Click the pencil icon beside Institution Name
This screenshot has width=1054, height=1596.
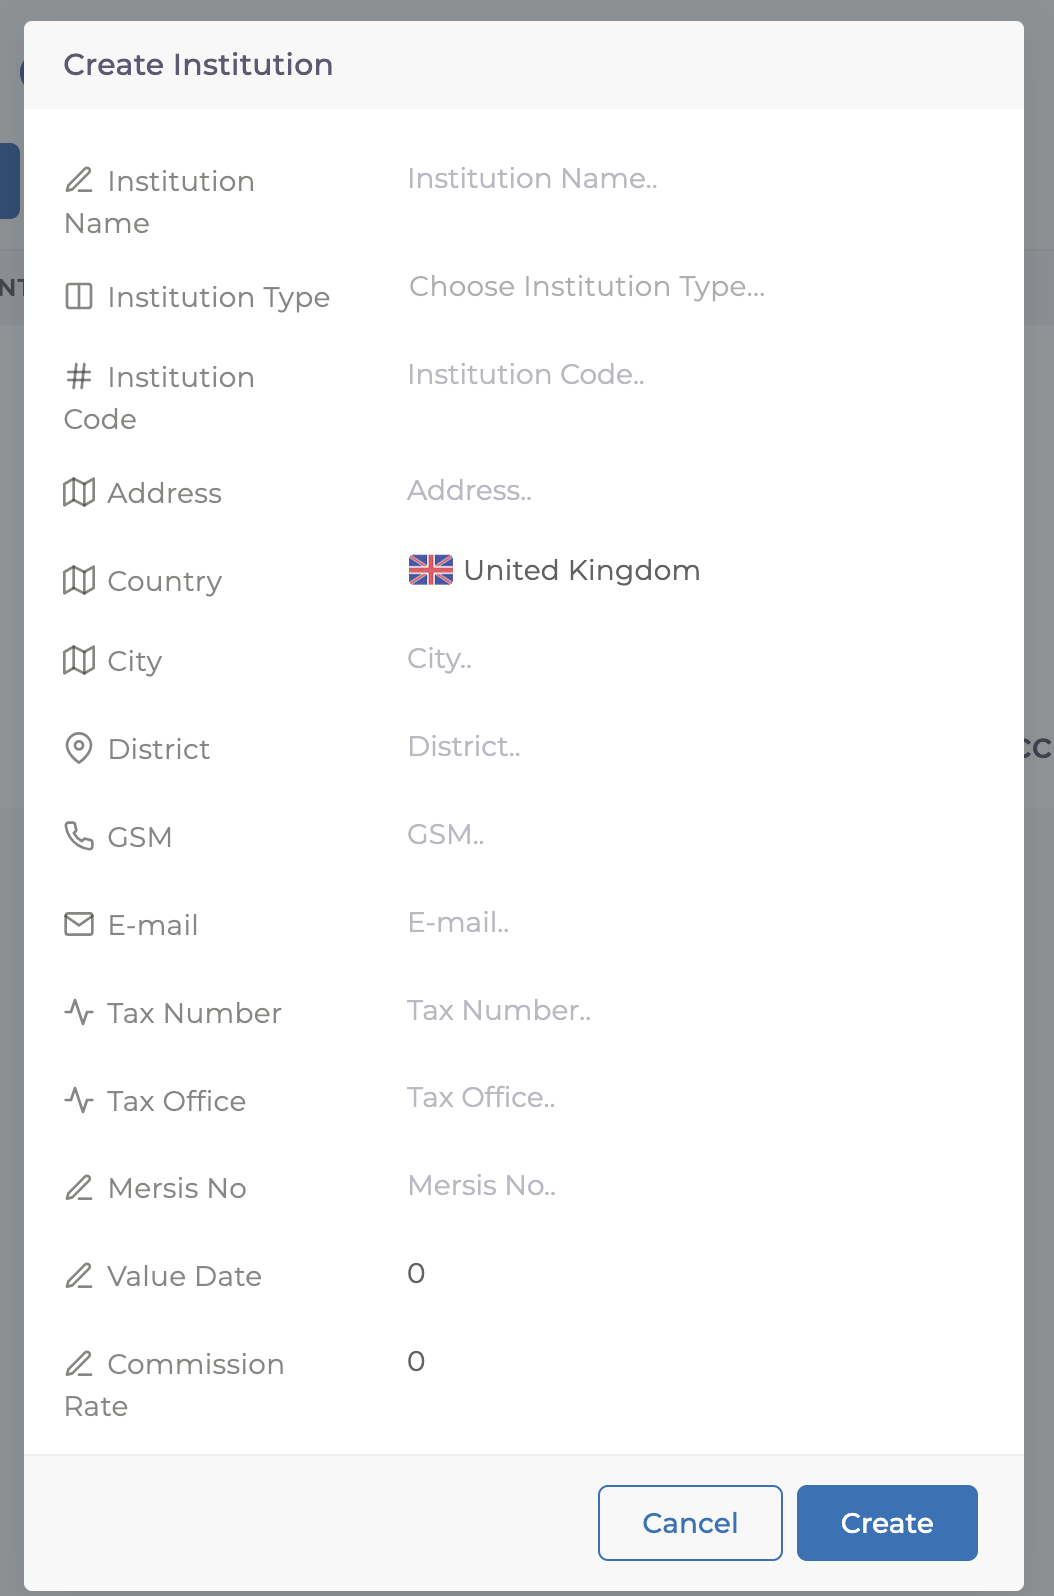79,181
